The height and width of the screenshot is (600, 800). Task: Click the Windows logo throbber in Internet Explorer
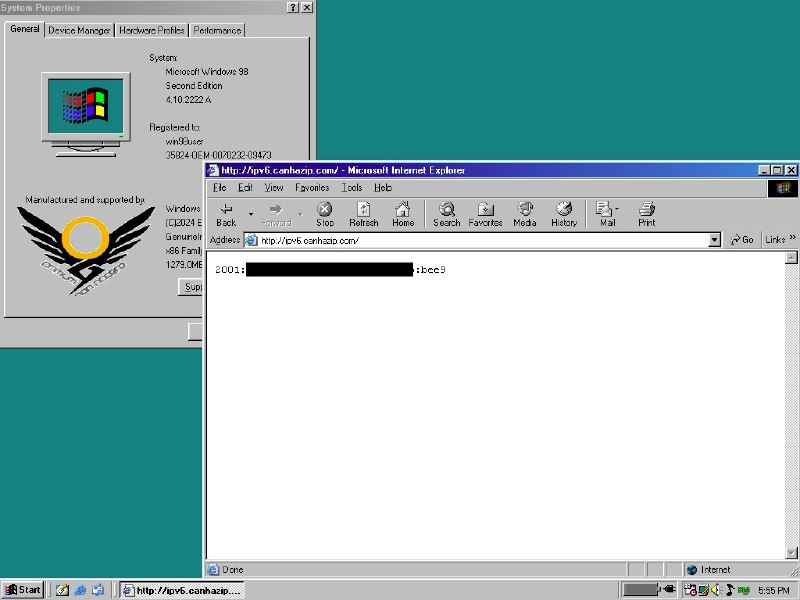tap(783, 189)
